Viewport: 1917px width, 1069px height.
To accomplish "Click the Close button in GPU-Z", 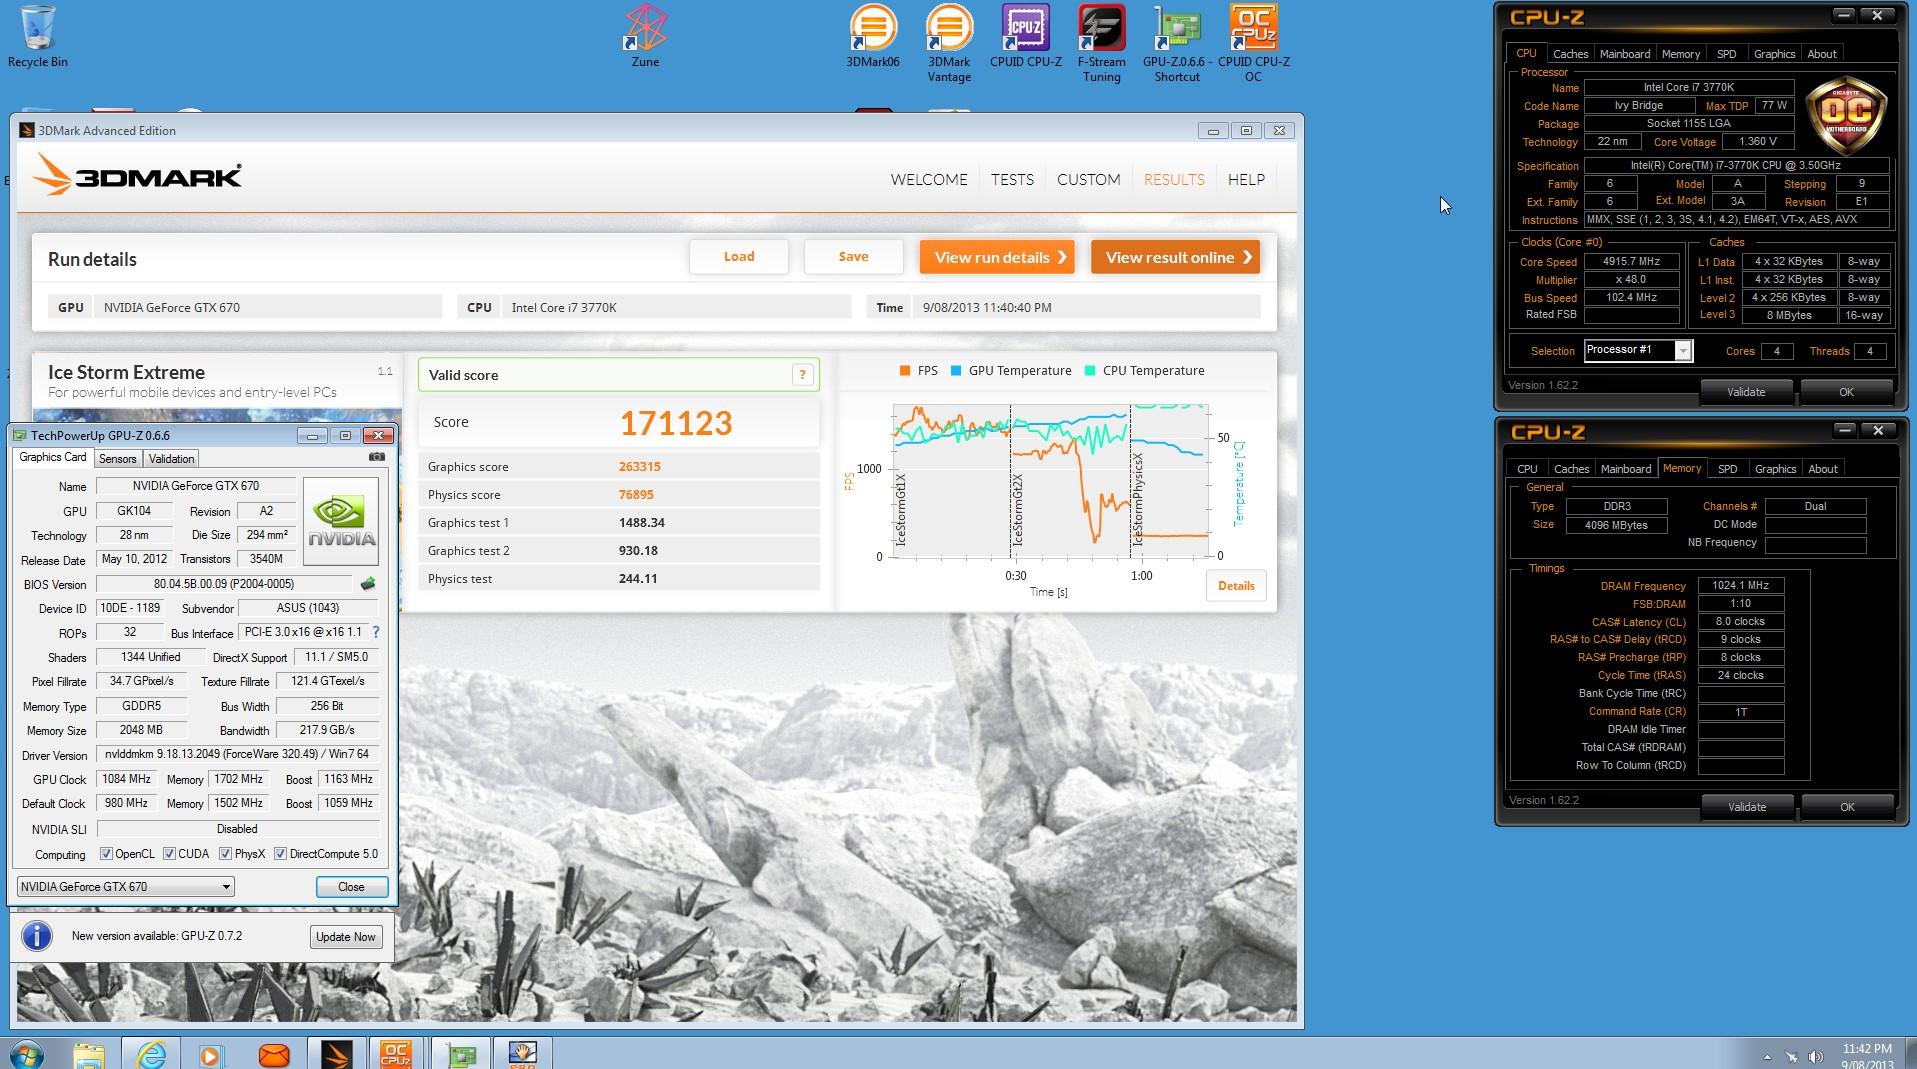I will pos(351,887).
